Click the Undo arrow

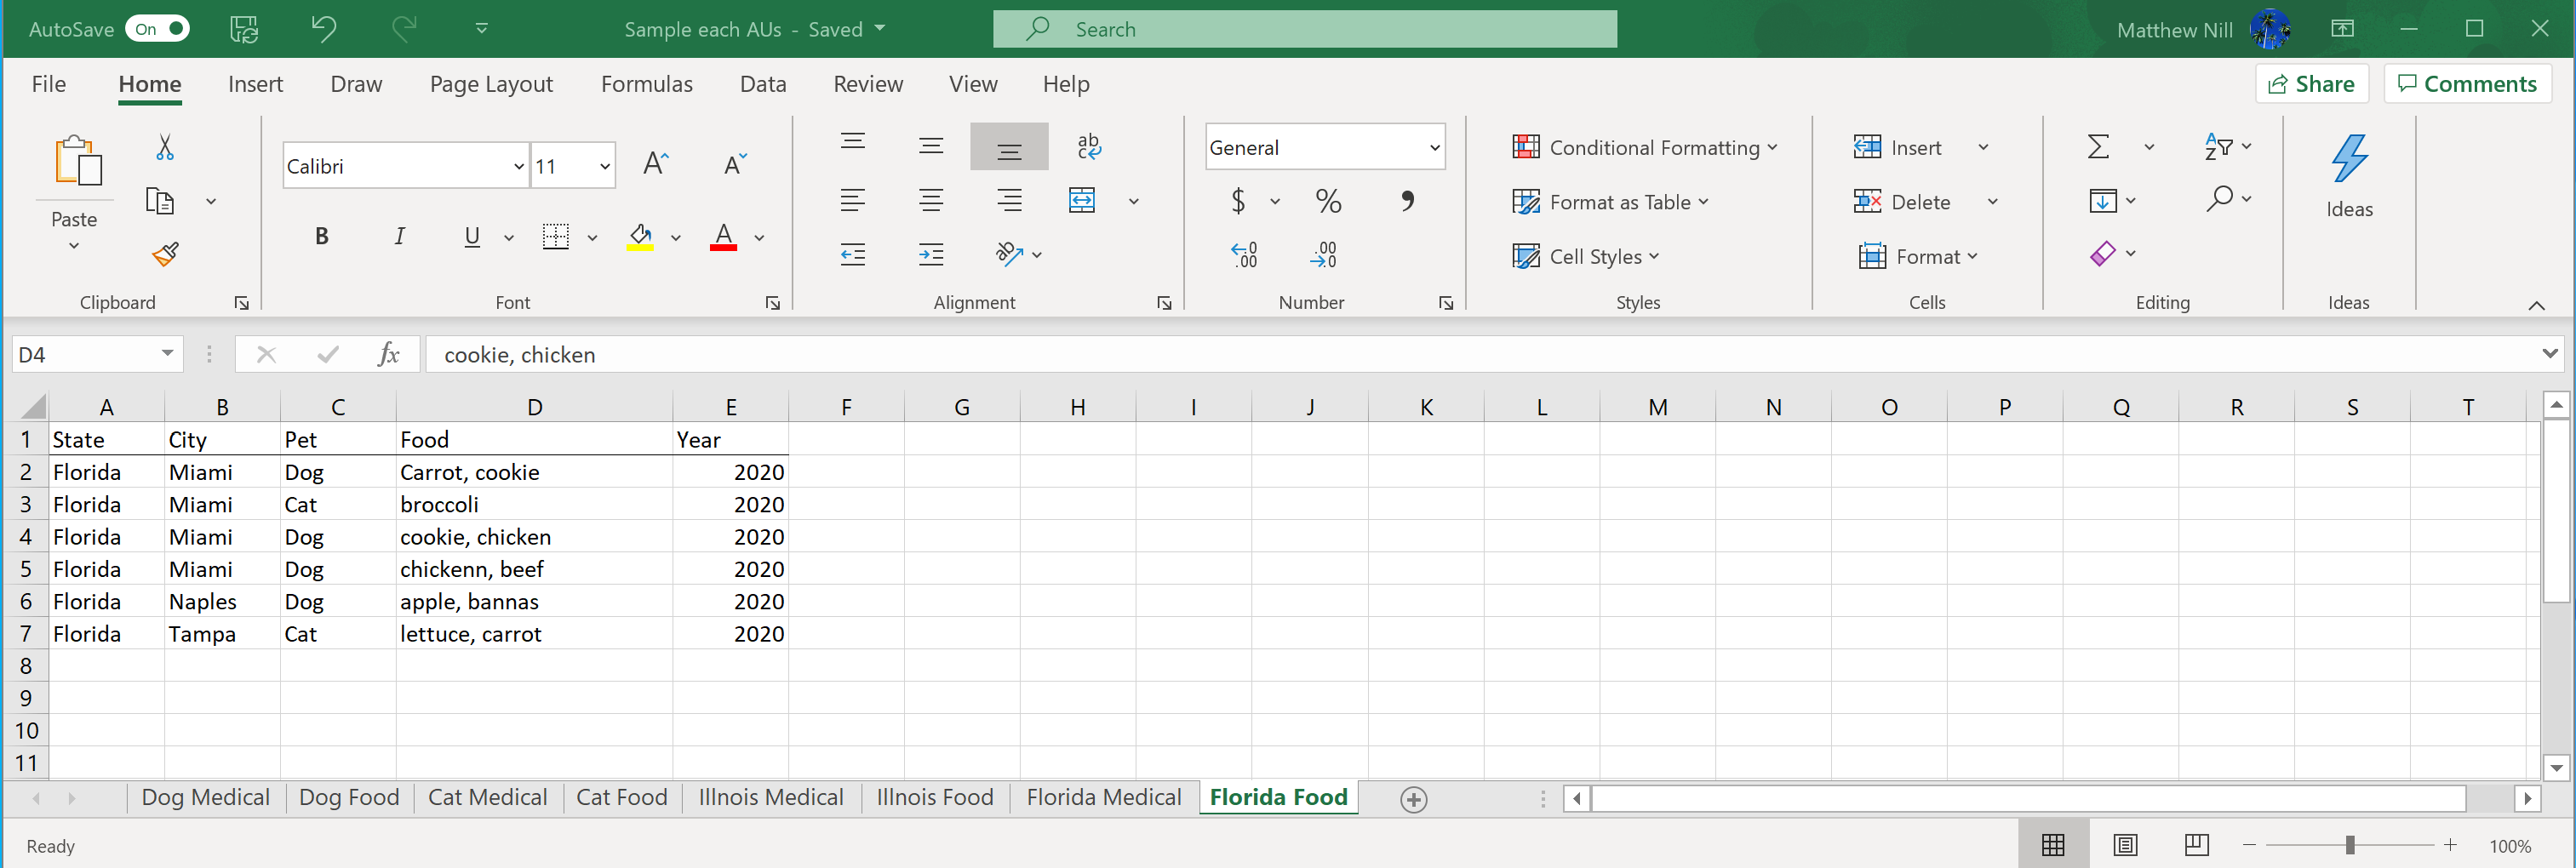[323, 28]
